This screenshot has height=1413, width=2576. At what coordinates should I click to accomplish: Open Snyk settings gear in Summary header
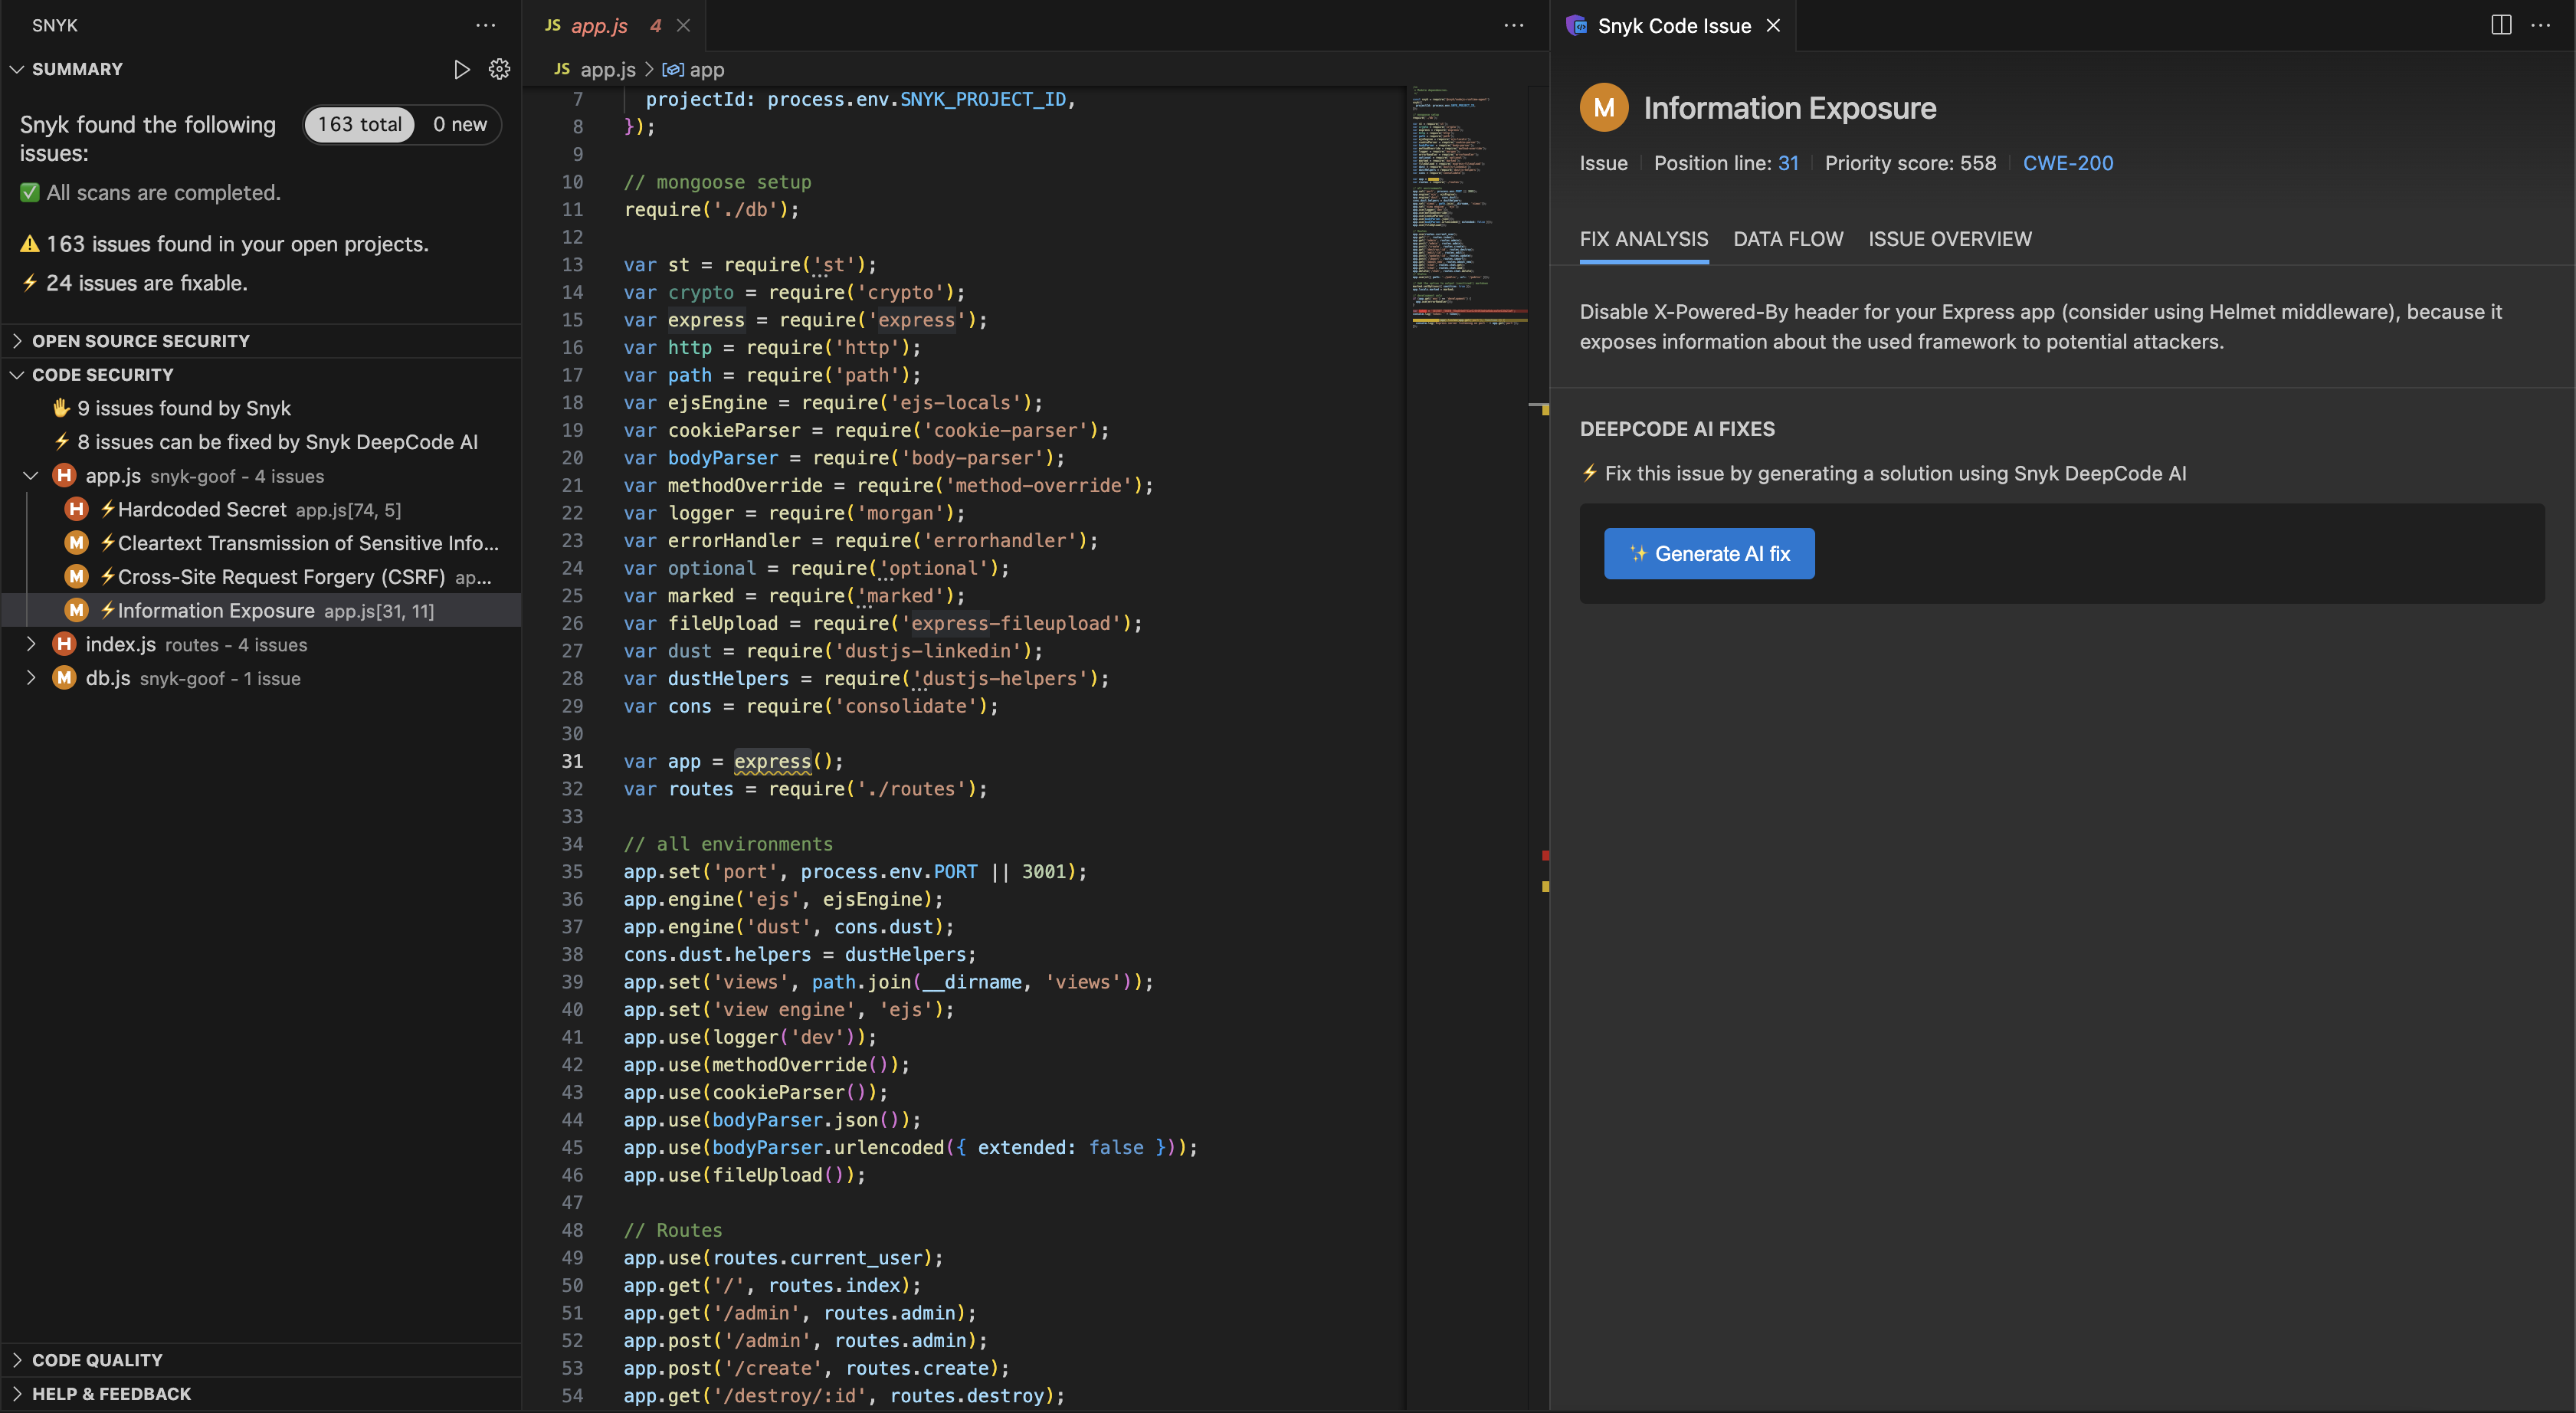tap(499, 69)
